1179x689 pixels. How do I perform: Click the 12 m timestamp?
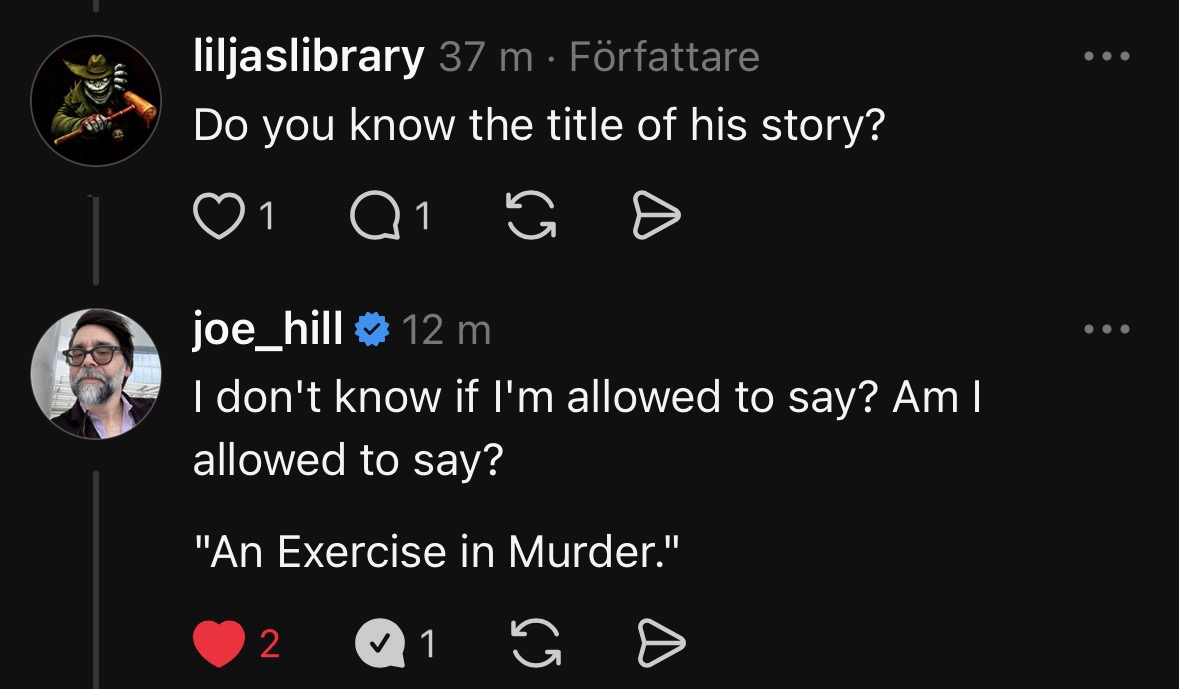click(x=446, y=329)
